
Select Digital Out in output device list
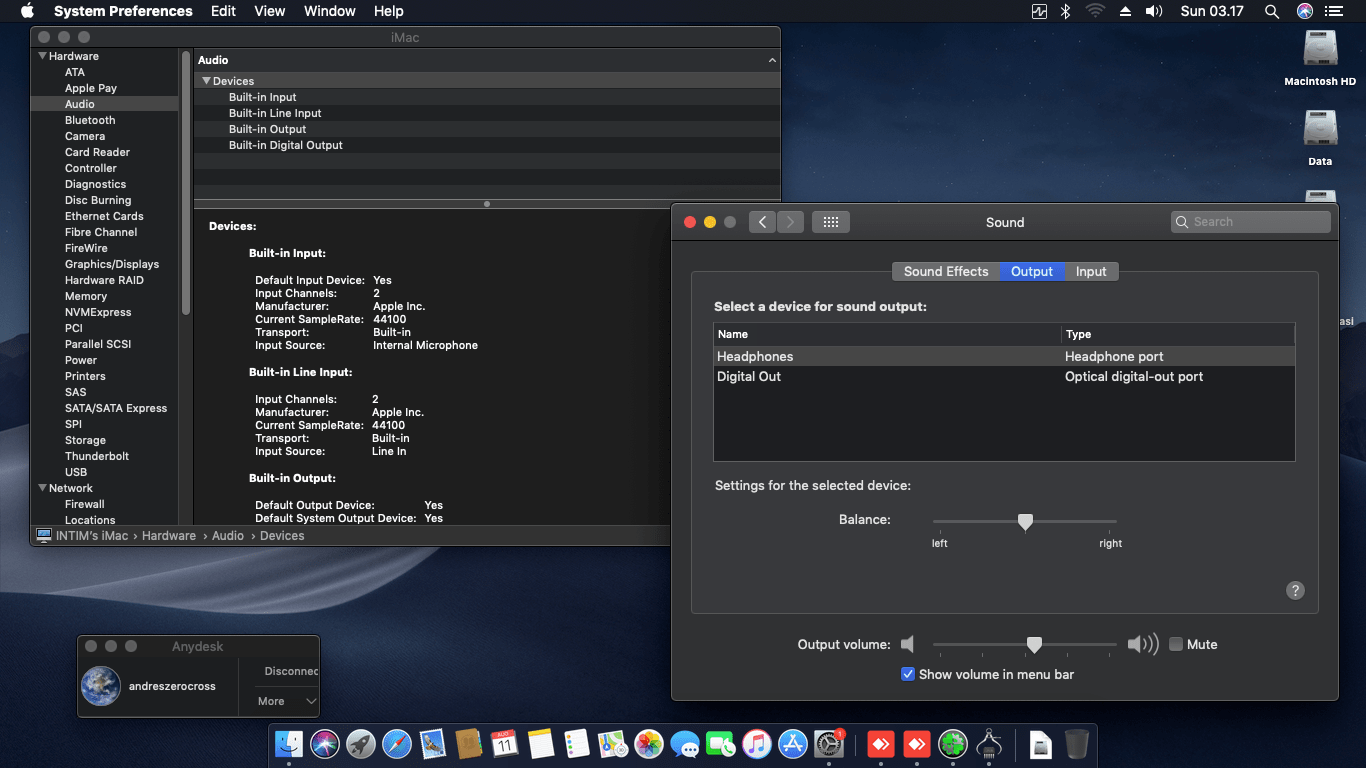click(x=749, y=376)
